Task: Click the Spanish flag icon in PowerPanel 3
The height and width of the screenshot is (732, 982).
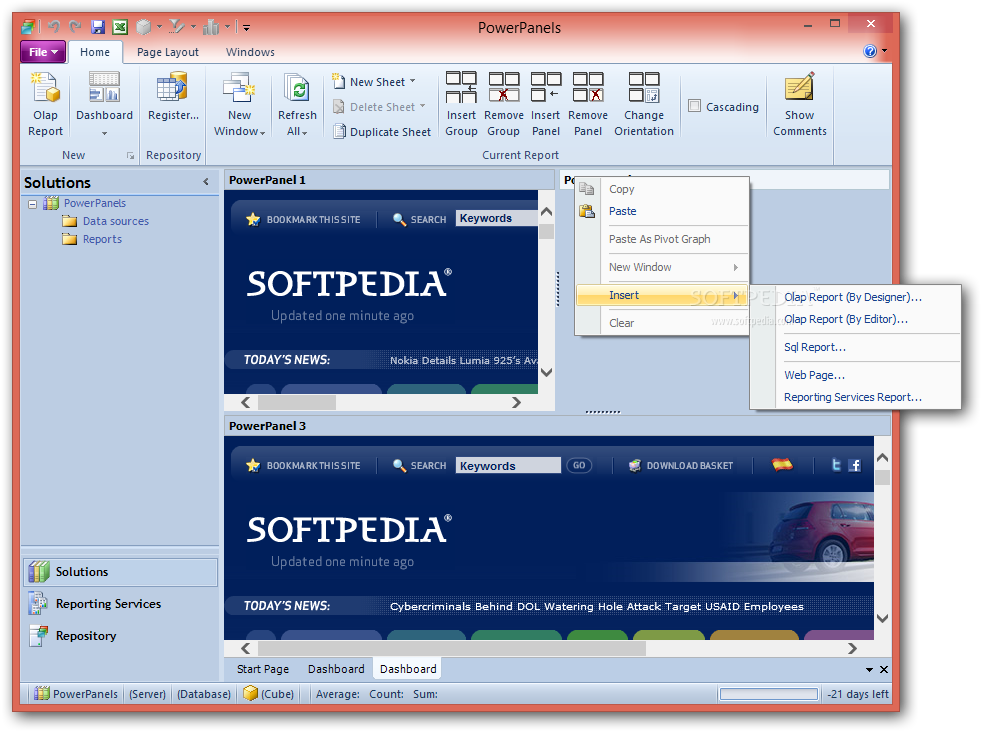Action: coord(782,465)
